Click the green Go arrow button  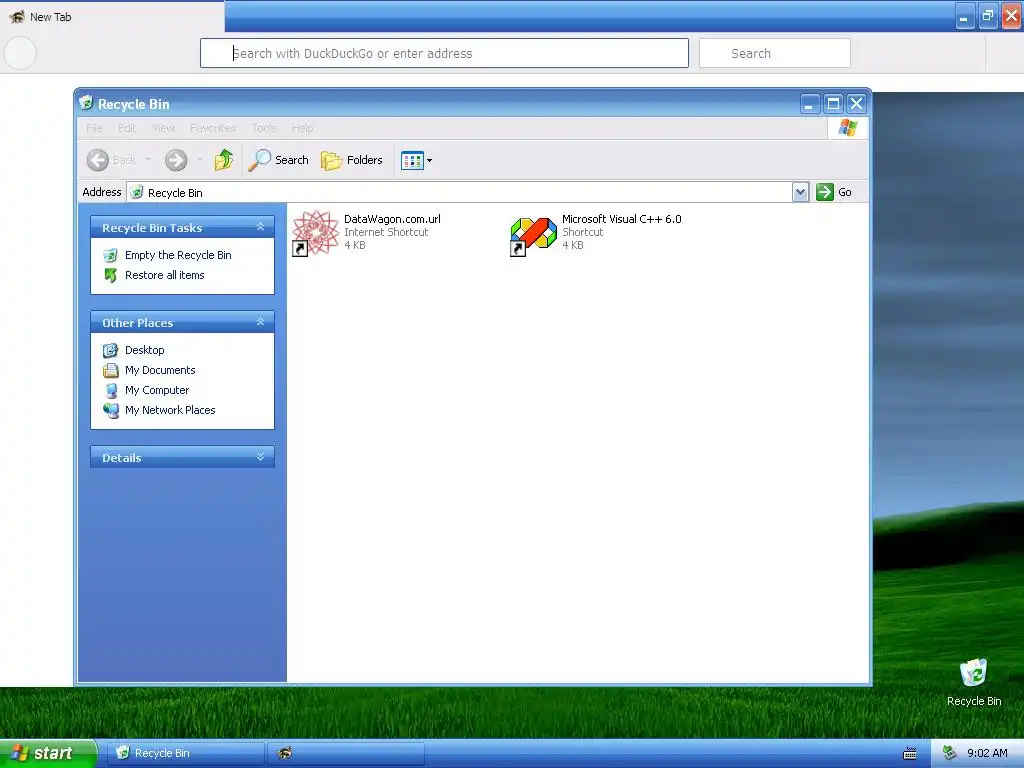coord(825,192)
